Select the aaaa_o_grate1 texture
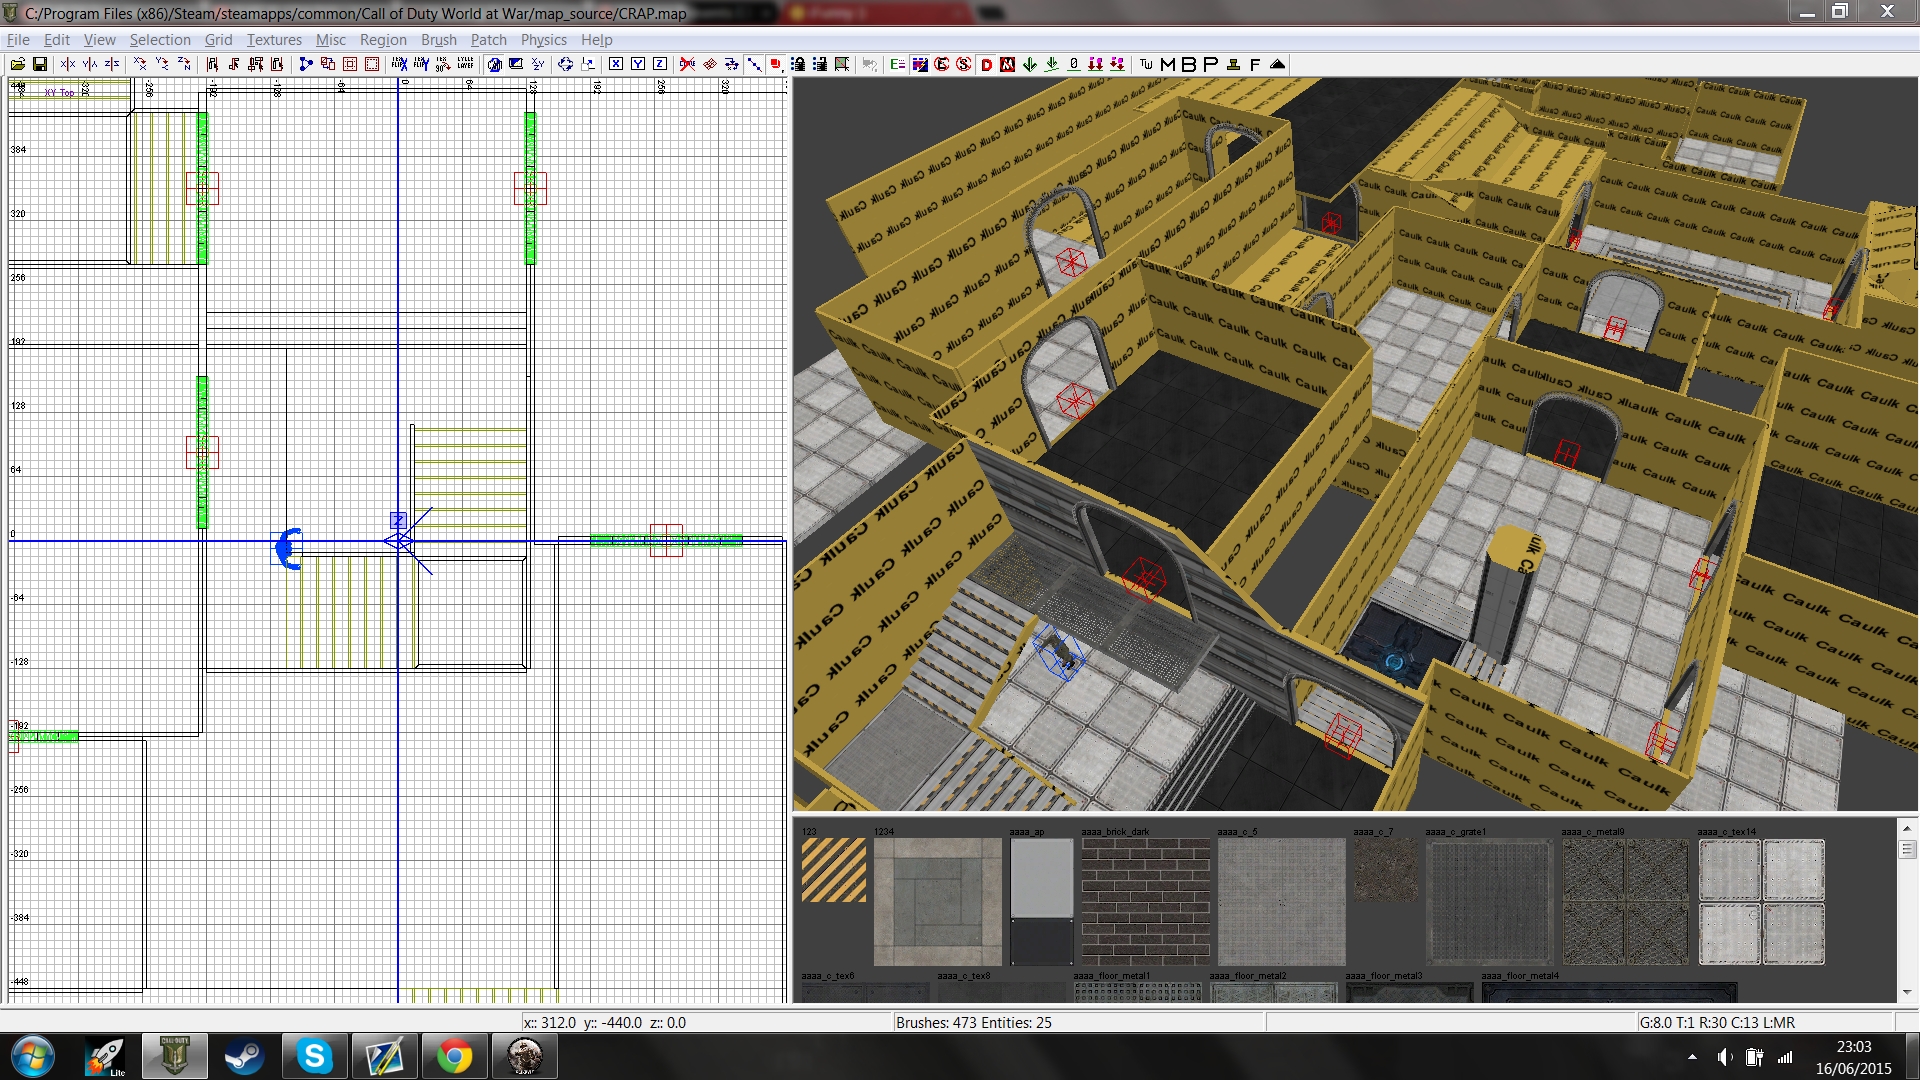Image resolution: width=1920 pixels, height=1080 pixels. pyautogui.click(x=1489, y=901)
